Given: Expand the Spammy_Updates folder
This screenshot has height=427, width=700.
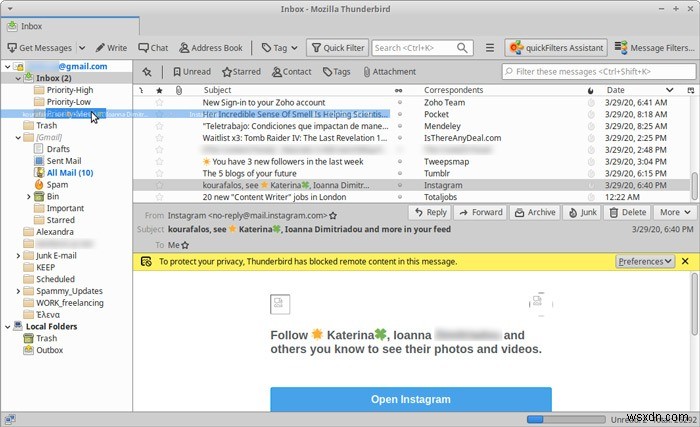Looking at the screenshot, I should click(x=18, y=291).
